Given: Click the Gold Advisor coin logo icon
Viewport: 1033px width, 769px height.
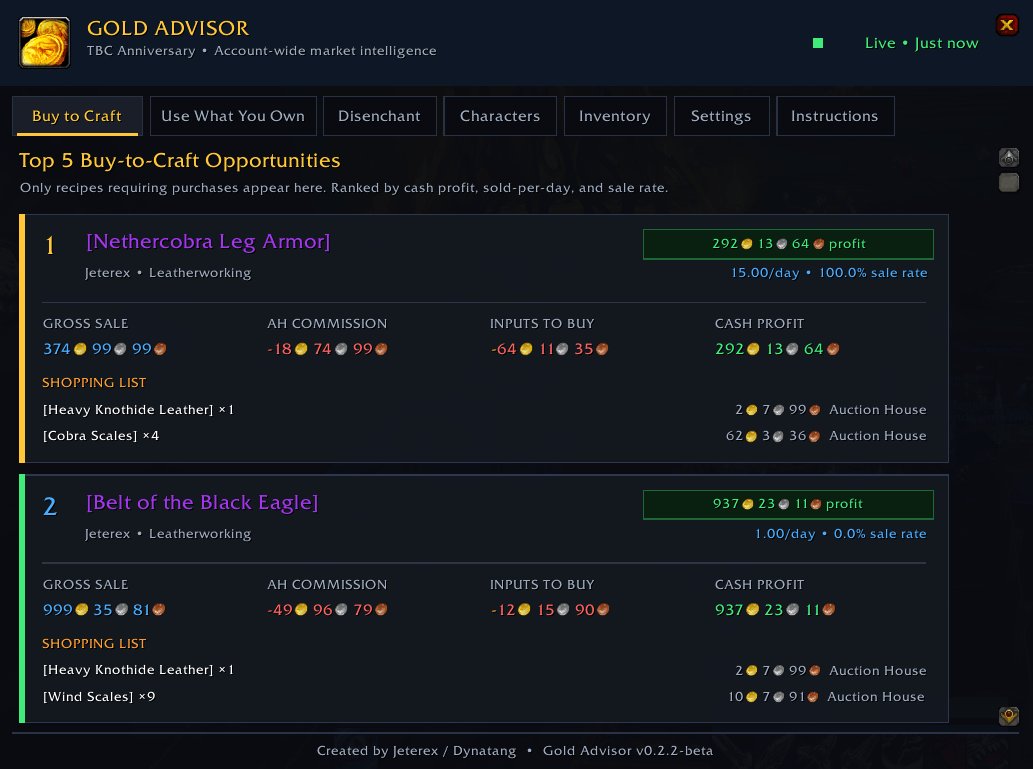Looking at the screenshot, I should click(45, 43).
